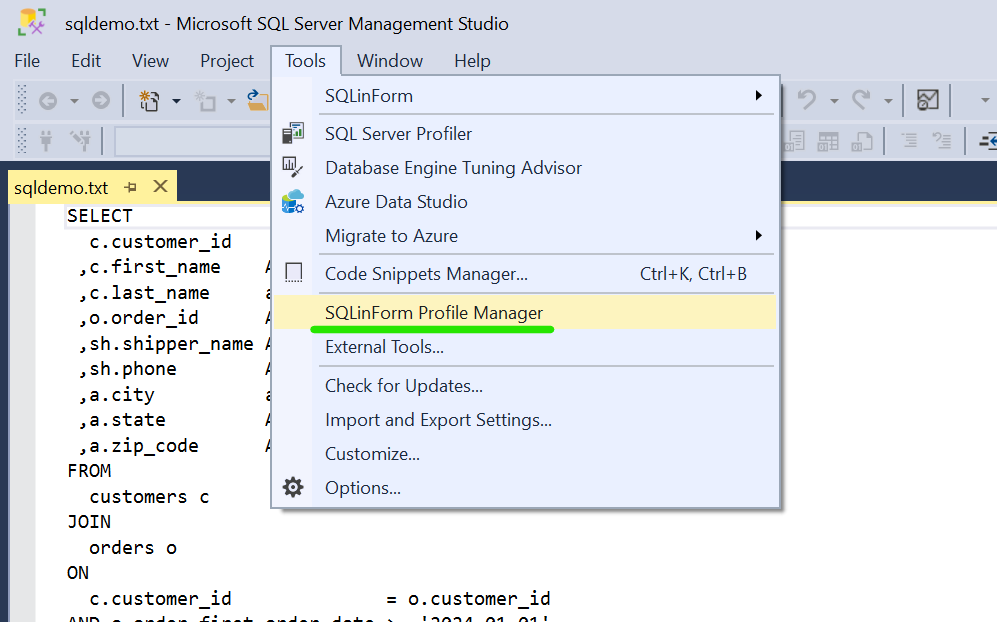Open Options using the gear icon
This screenshot has height=622, width=997.
tap(293, 487)
